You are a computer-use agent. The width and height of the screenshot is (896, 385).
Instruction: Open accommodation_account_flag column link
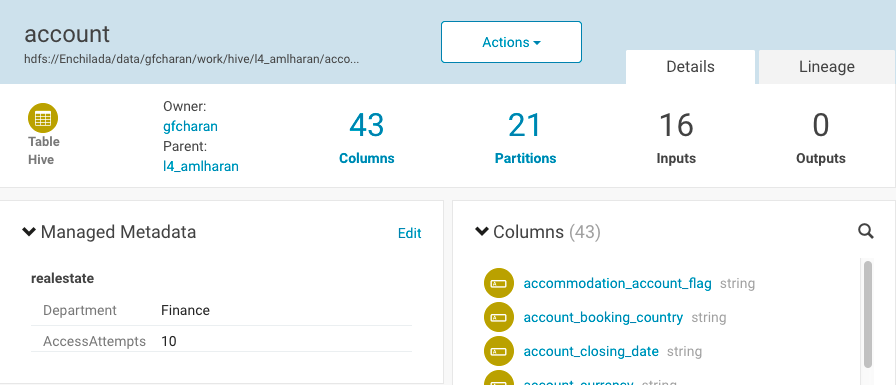[618, 283]
